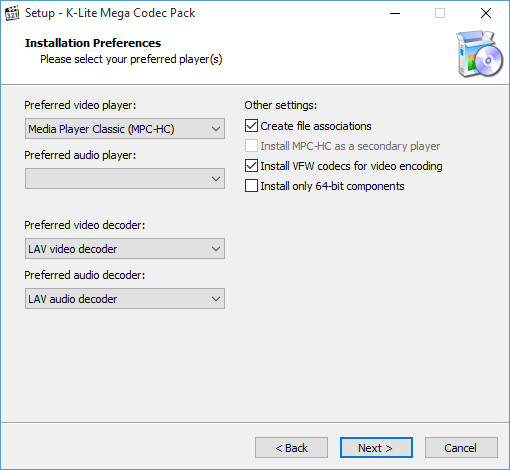Click the 'Preferred audio player:' label
The image size is (510, 470).
tap(80, 155)
